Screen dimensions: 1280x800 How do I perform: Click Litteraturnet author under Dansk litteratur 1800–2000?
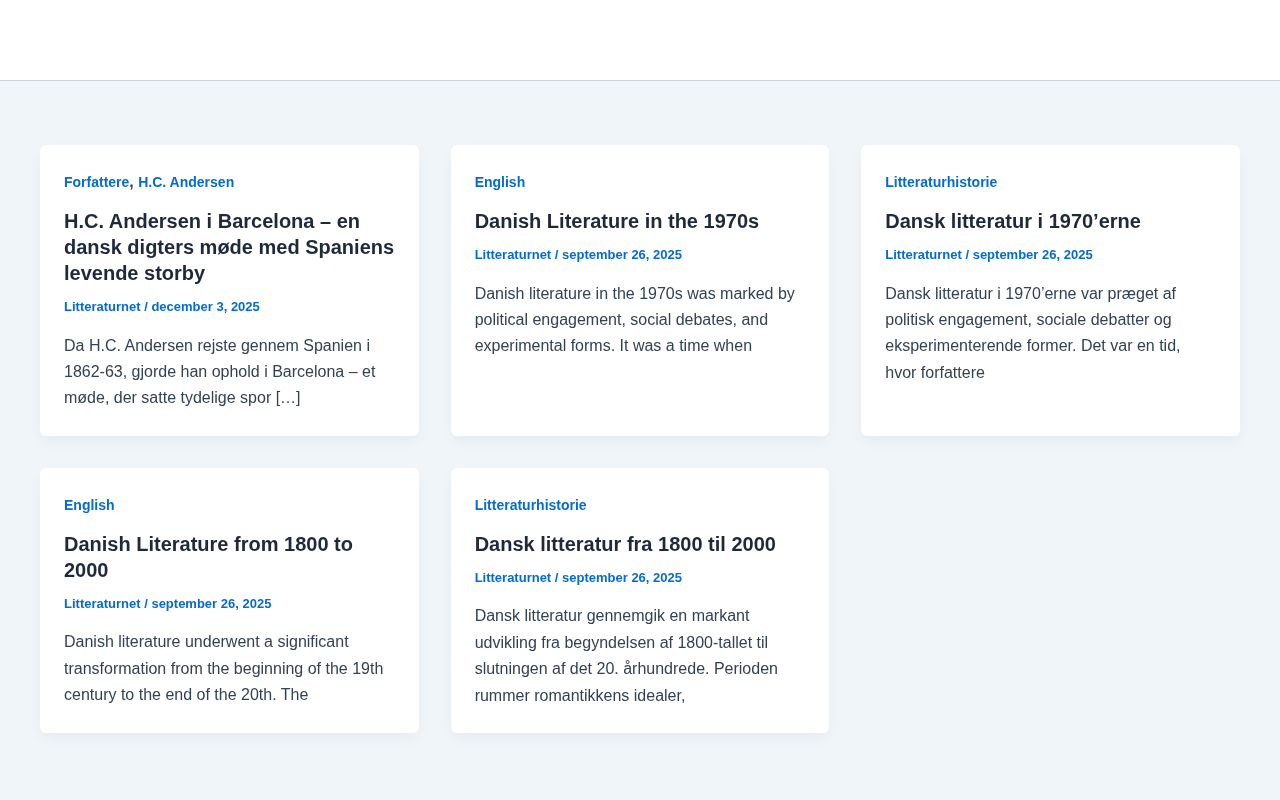(513, 578)
